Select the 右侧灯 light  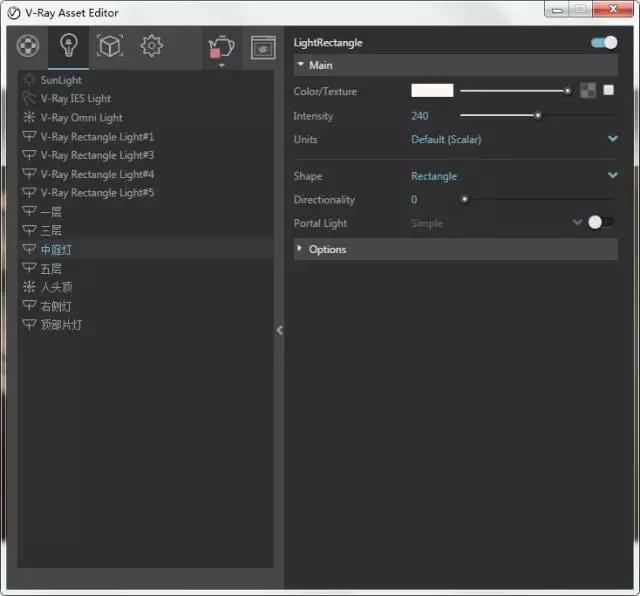pos(56,306)
